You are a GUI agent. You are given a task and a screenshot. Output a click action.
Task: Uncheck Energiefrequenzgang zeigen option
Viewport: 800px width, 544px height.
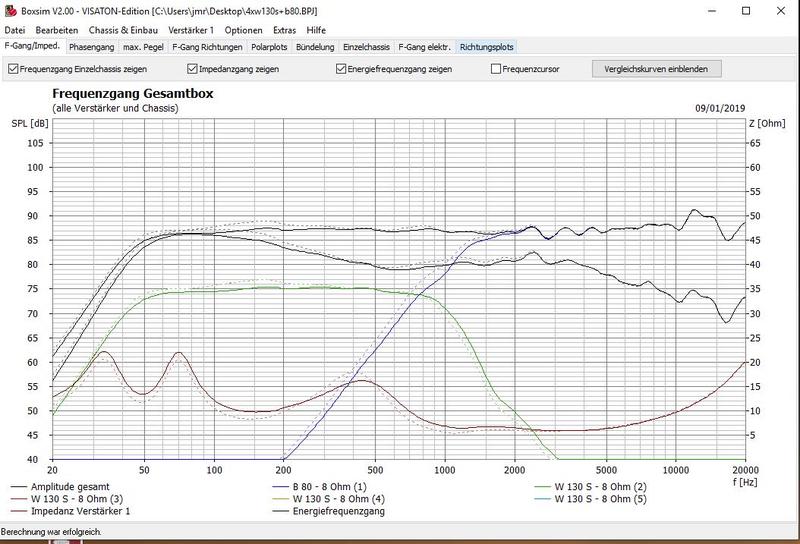[342, 69]
